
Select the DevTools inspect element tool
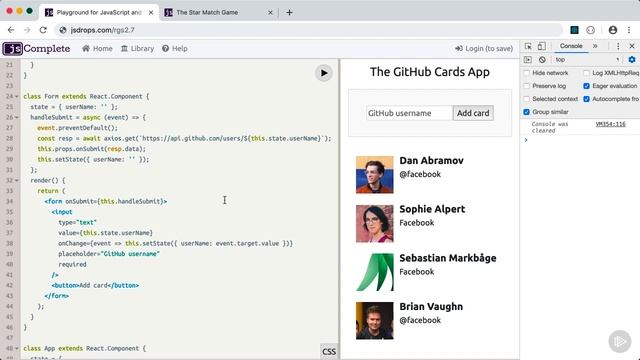tap(528, 46)
